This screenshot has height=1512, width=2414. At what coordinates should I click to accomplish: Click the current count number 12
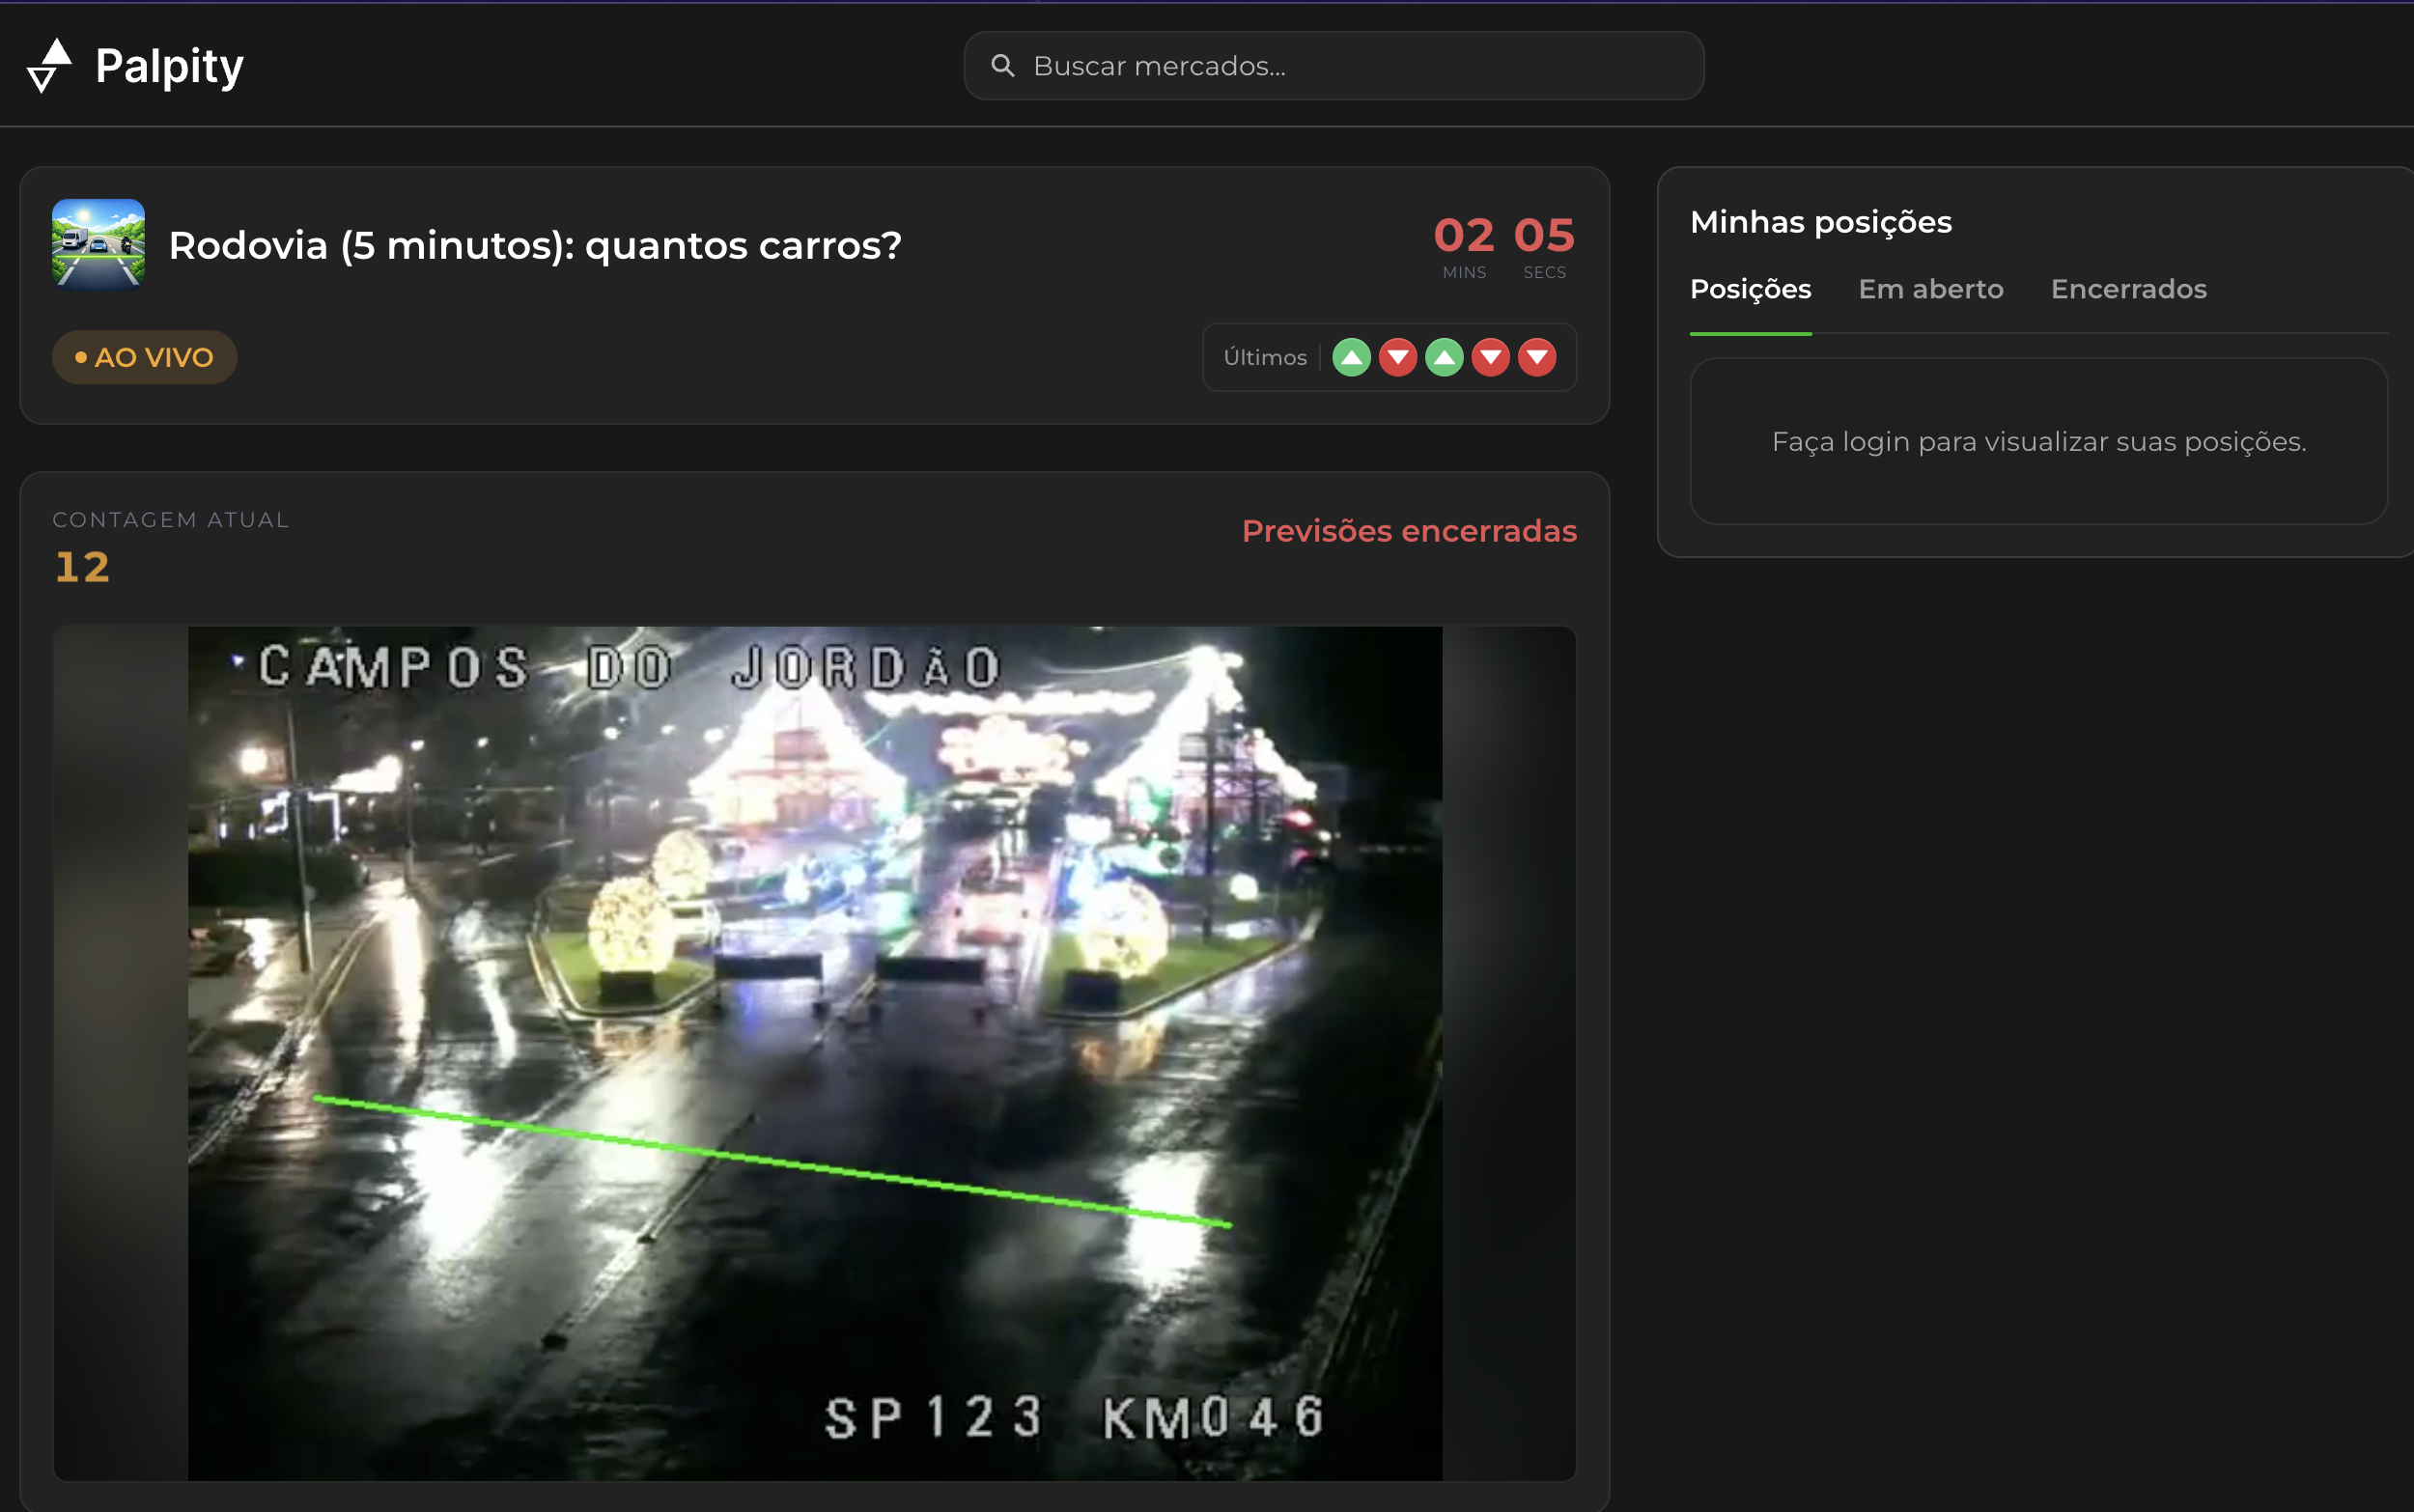[x=82, y=567]
